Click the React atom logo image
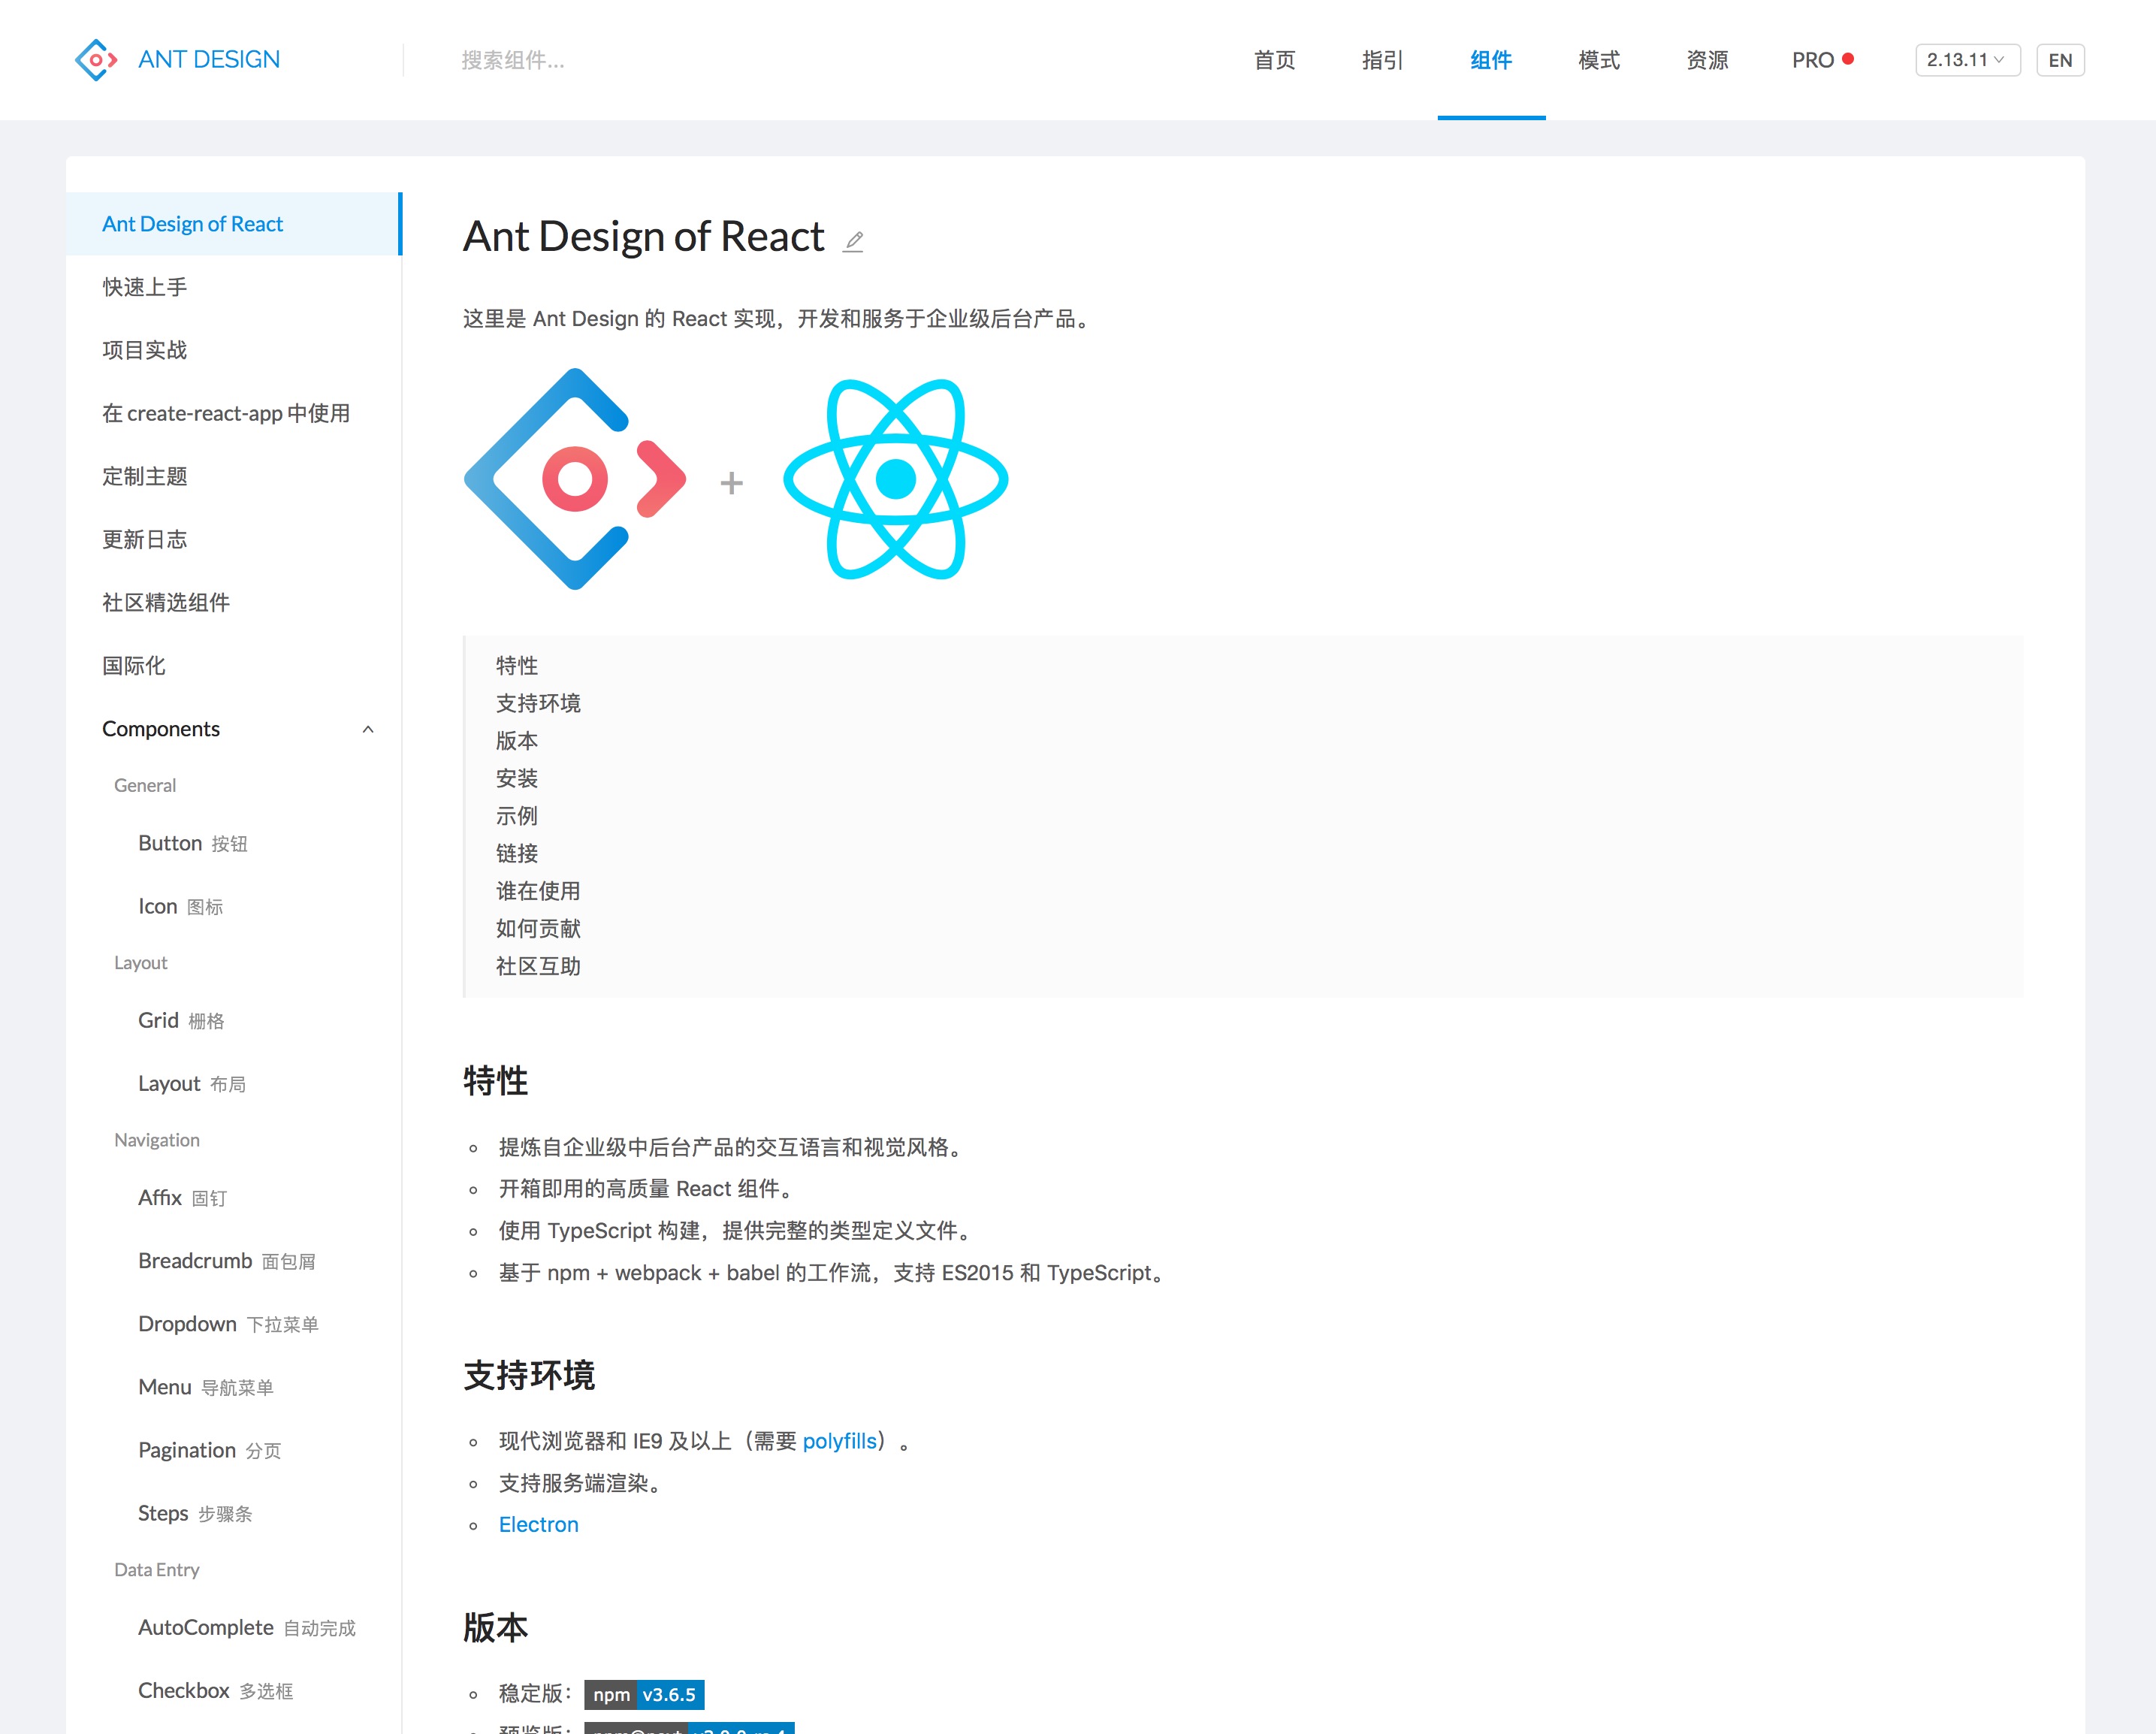The height and width of the screenshot is (1734, 2156). pyautogui.click(x=896, y=479)
